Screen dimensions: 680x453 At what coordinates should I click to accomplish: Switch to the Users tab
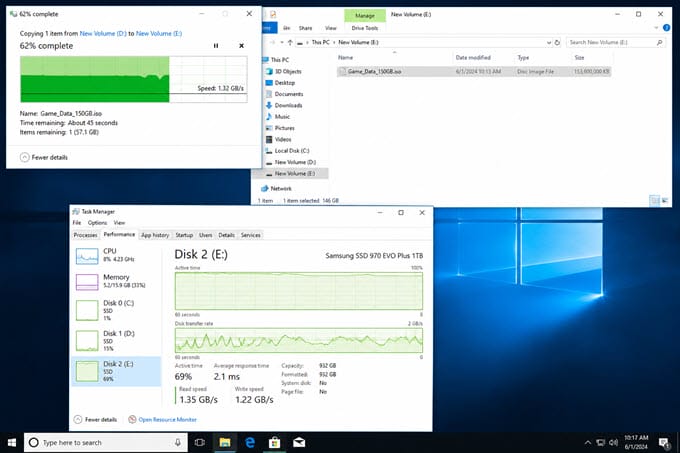click(206, 235)
